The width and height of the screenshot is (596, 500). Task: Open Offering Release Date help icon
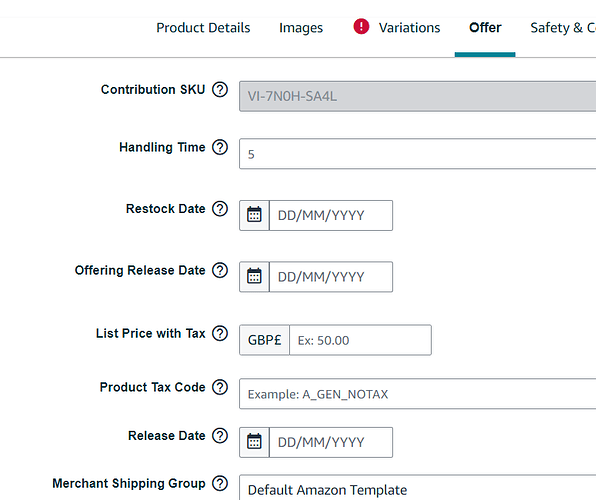pyautogui.click(x=220, y=270)
